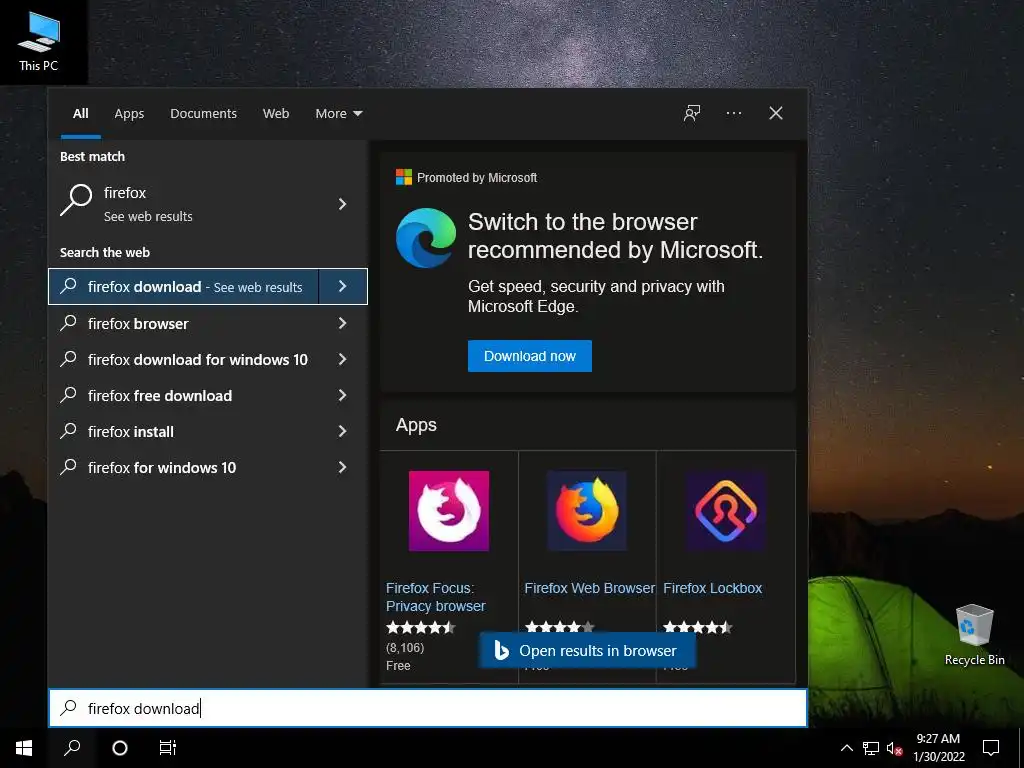
Task: Click the Bing logo icon
Action: click(x=501, y=650)
